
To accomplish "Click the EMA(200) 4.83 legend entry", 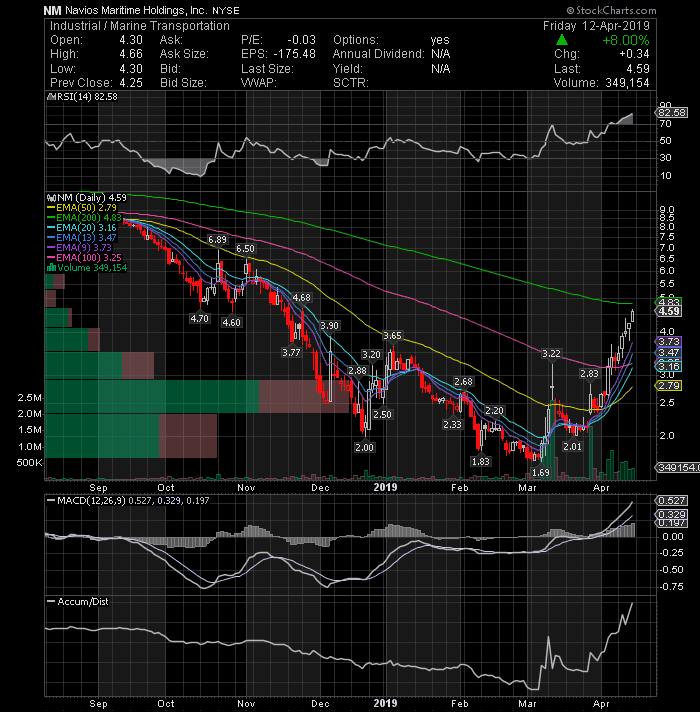I will [84, 218].
